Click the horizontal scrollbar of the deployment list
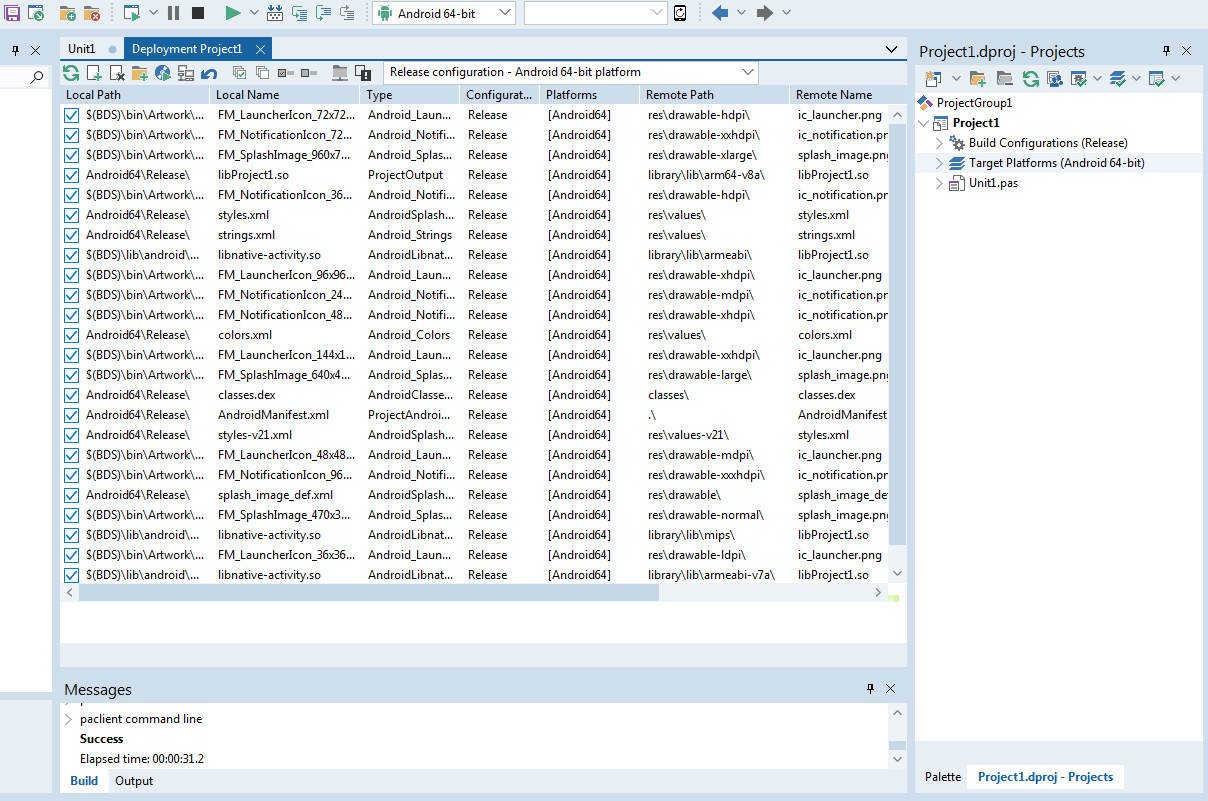 tap(368, 593)
